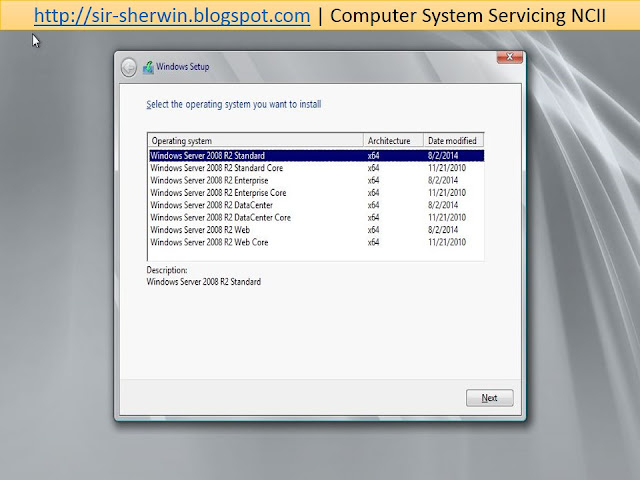Select Windows Server 2008 R2 Web Core

tap(316, 242)
